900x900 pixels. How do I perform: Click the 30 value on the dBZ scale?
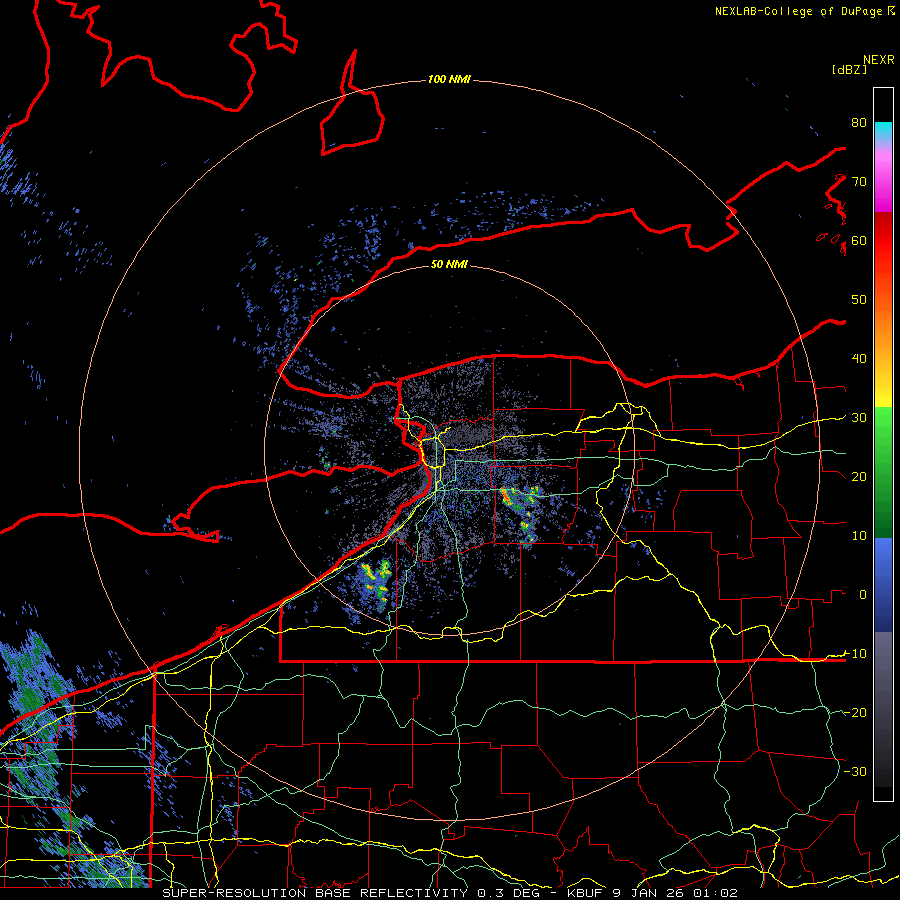point(859,418)
